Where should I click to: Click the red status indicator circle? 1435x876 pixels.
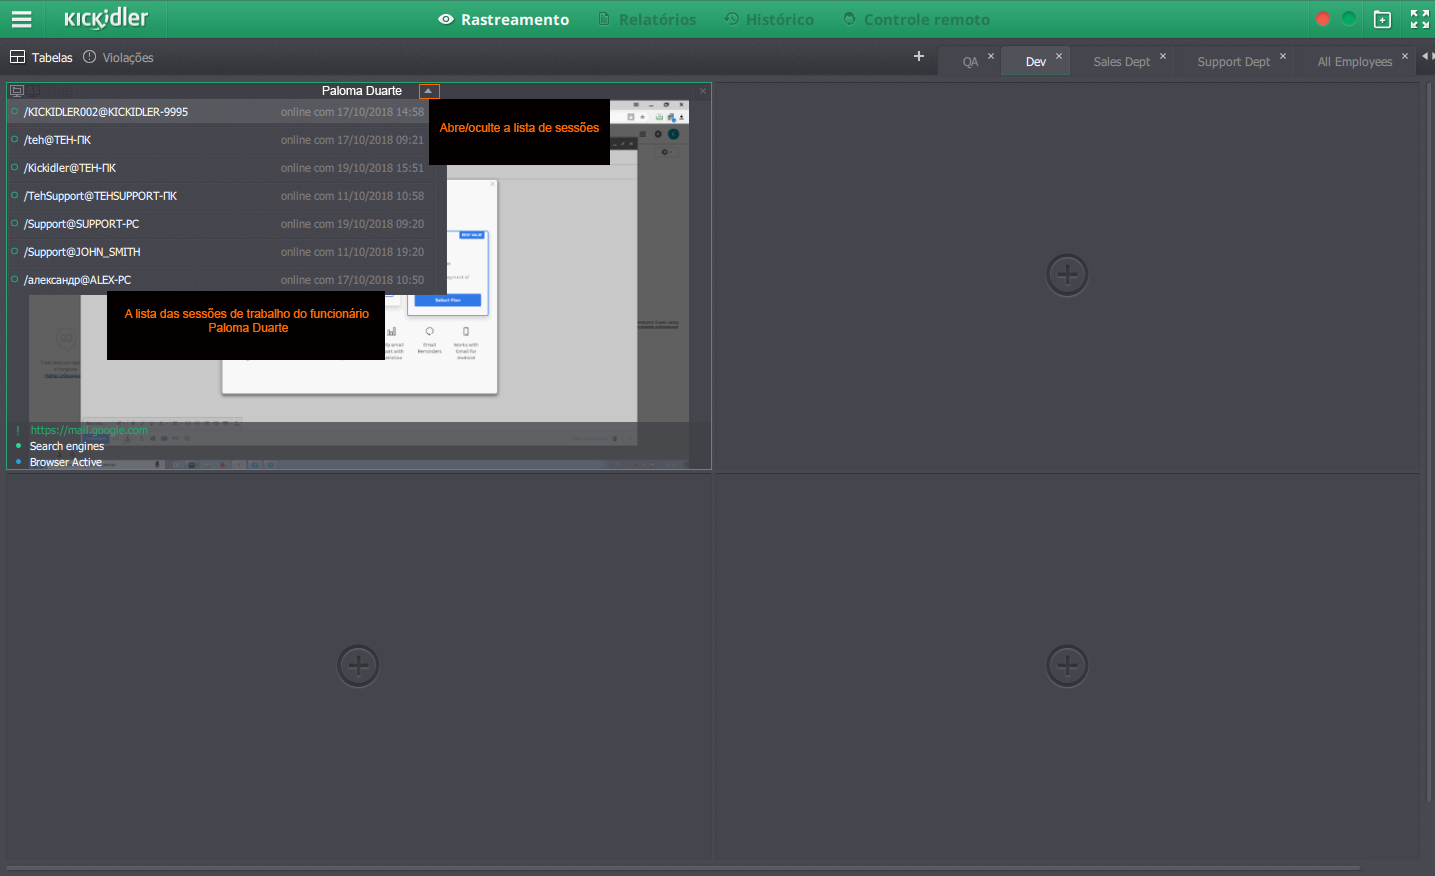coord(1322,19)
